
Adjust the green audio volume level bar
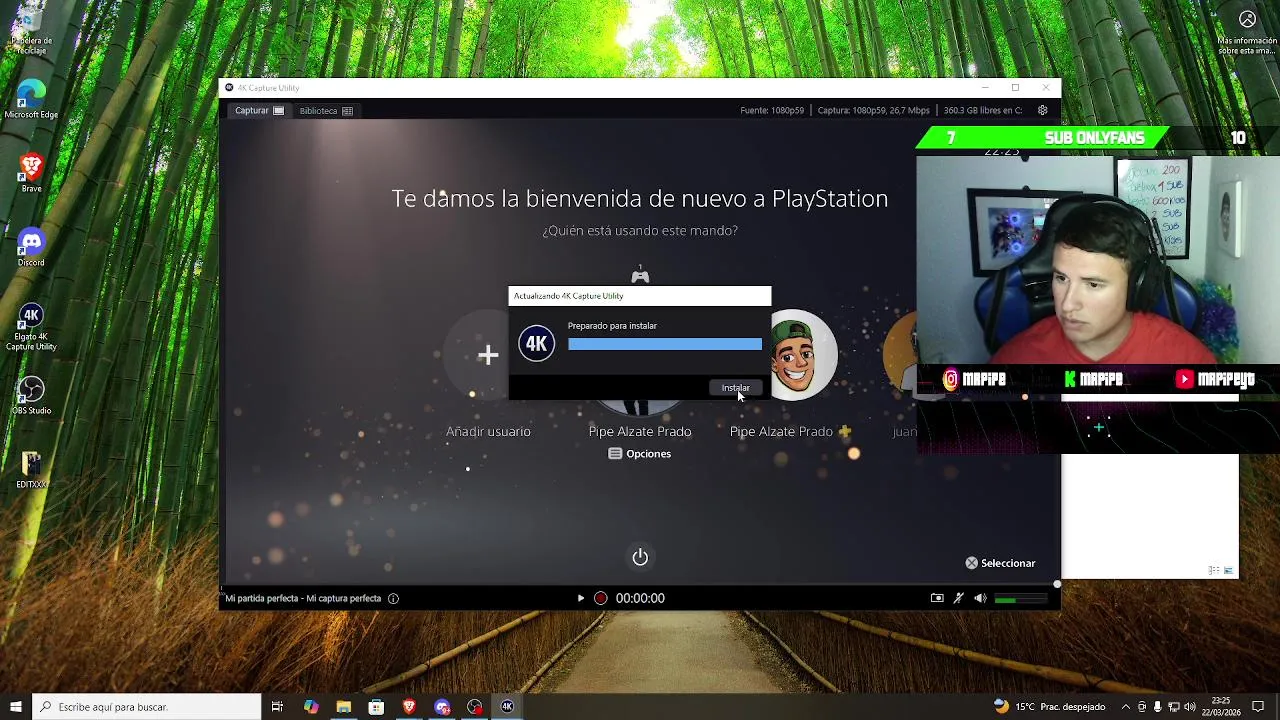(1021, 599)
